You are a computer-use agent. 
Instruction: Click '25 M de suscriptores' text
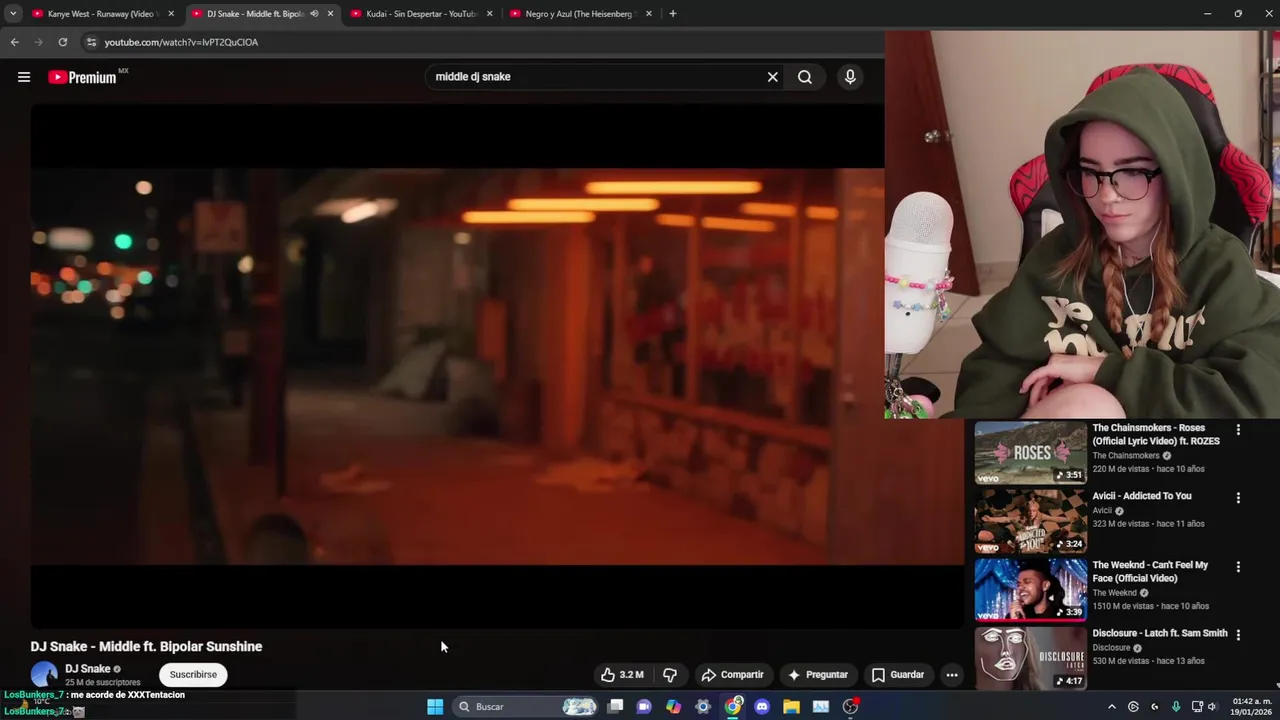[103, 683]
